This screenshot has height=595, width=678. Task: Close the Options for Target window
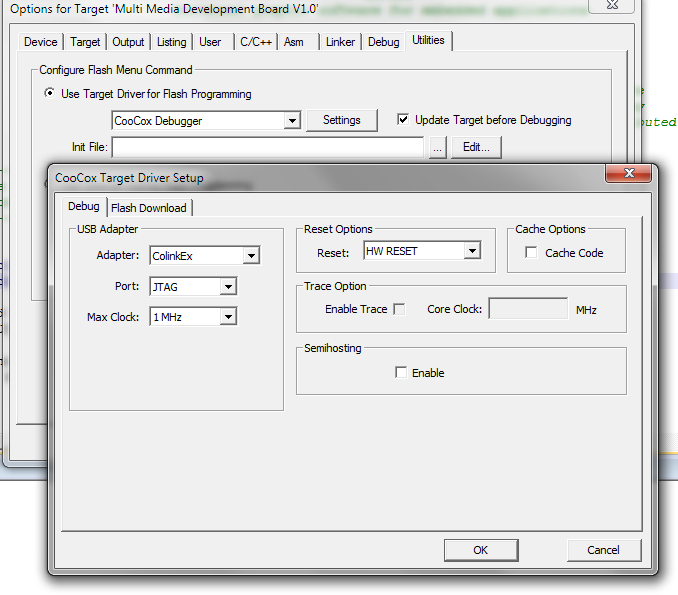[x=611, y=5]
